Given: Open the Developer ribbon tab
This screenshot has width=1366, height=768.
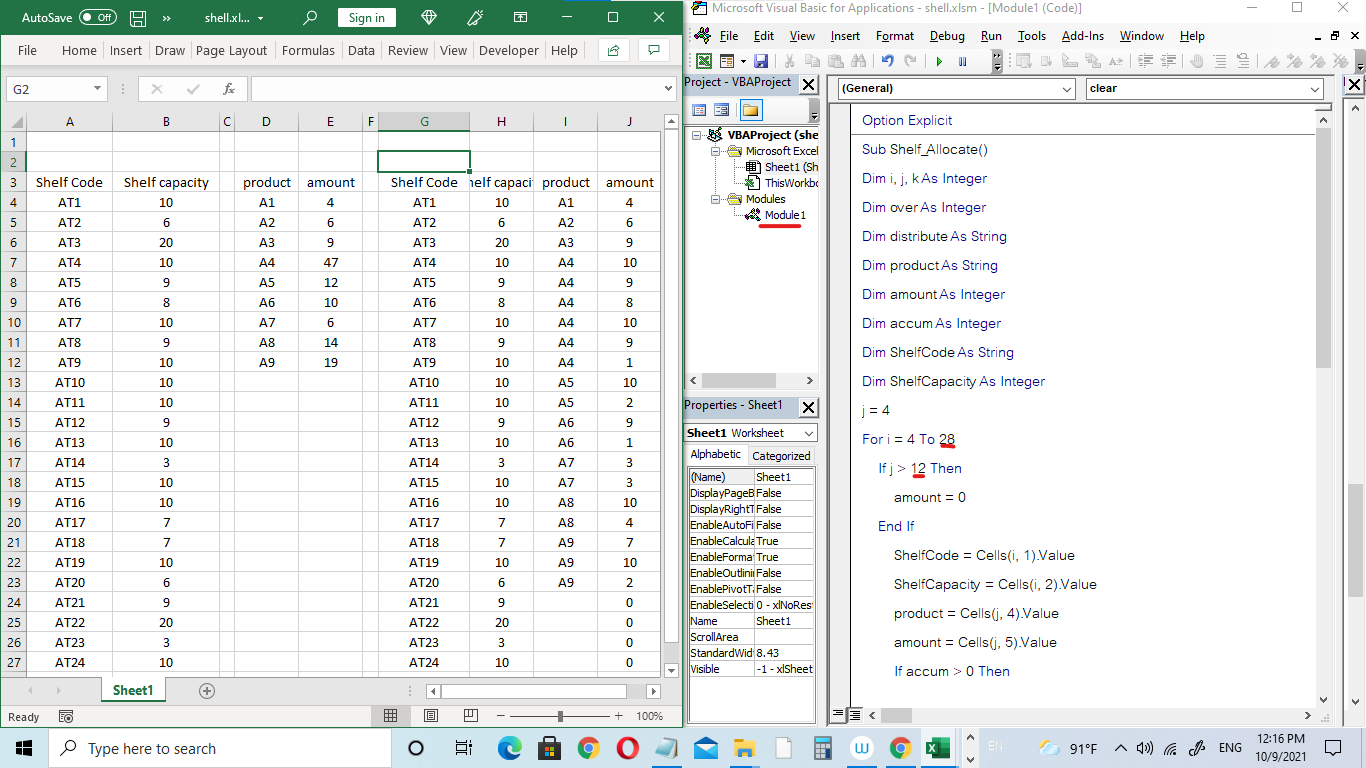Looking at the screenshot, I should tap(509, 50).
